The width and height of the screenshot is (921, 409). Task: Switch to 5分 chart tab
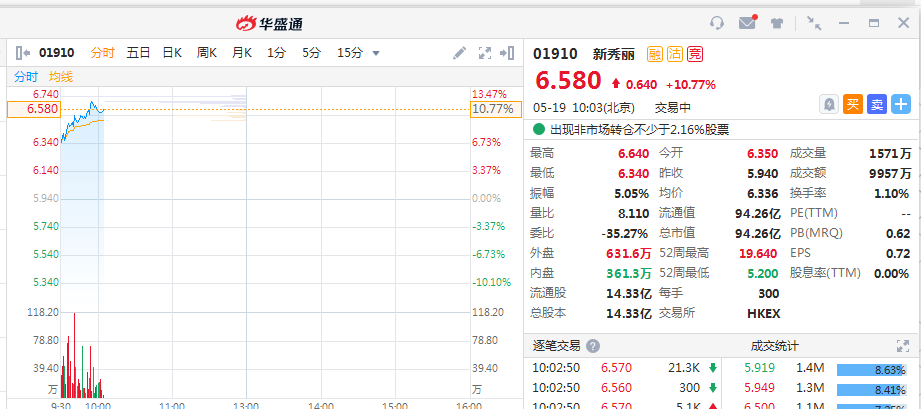pyautogui.click(x=311, y=53)
